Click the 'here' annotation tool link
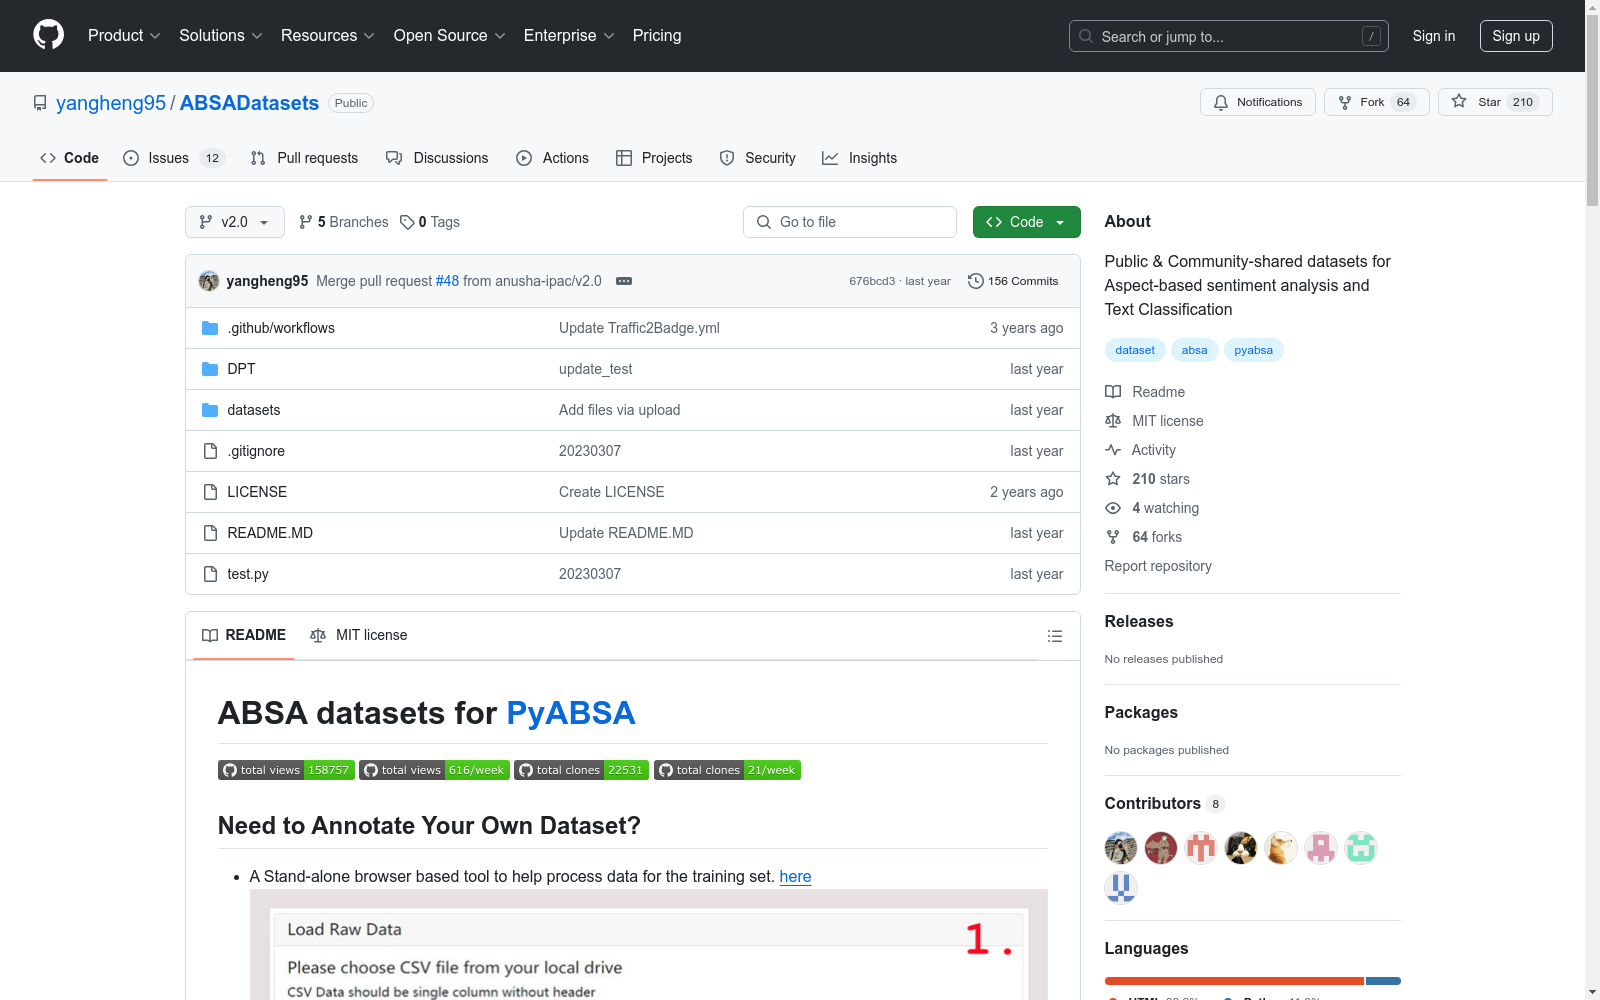This screenshot has height=1000, width=1600. click(x=795, y=876)
